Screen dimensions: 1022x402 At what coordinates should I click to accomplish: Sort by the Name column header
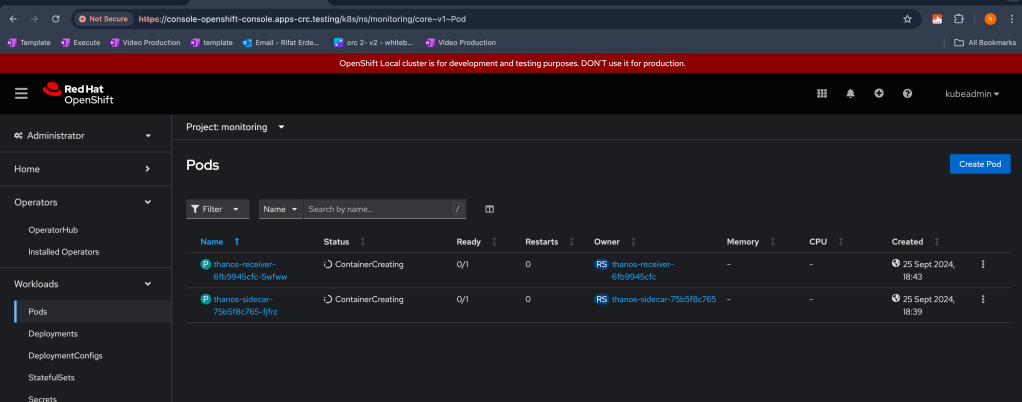click(220, 242)
